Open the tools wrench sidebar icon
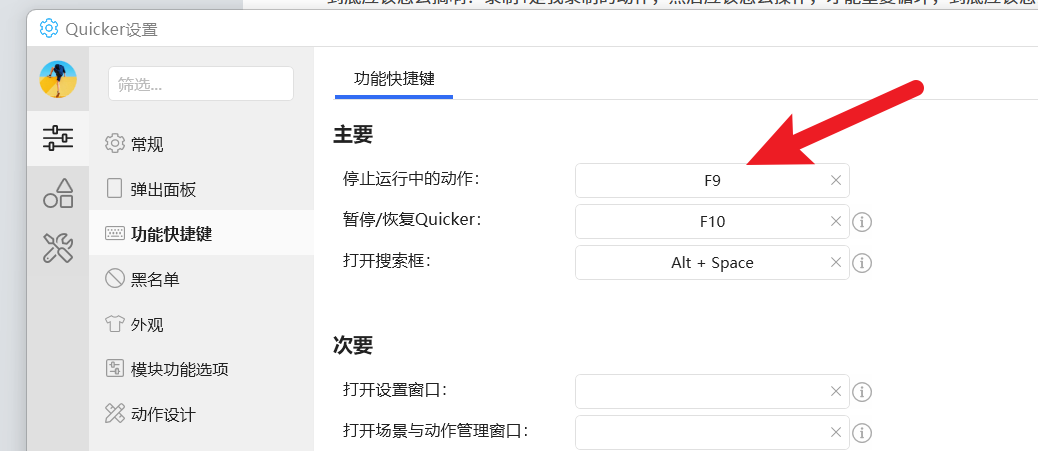This screenshot has height=451, width=1038. coord(58,248)
